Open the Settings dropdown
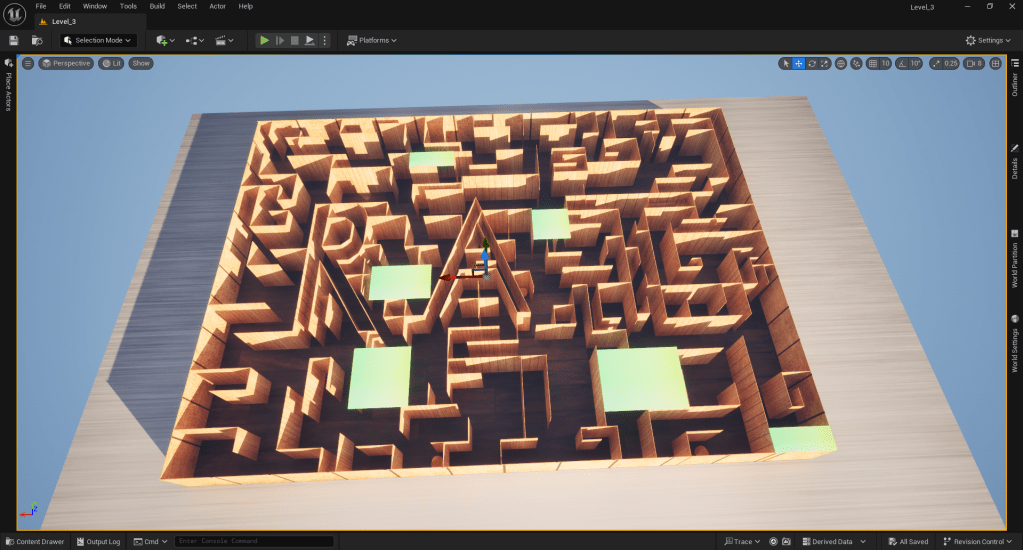The image size is (1023, 550). pyautogui.click(x=985, y=40)
